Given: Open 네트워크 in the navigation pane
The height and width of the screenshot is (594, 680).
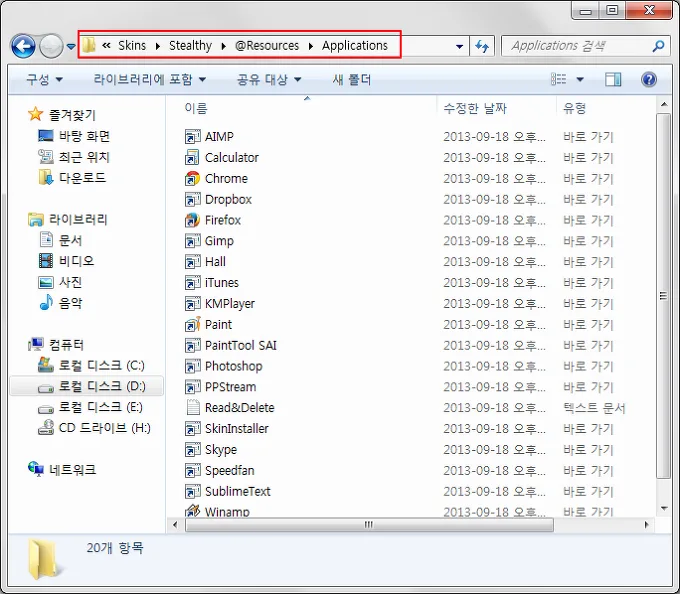Looking at the screenshot, I should tap(72, 470).
